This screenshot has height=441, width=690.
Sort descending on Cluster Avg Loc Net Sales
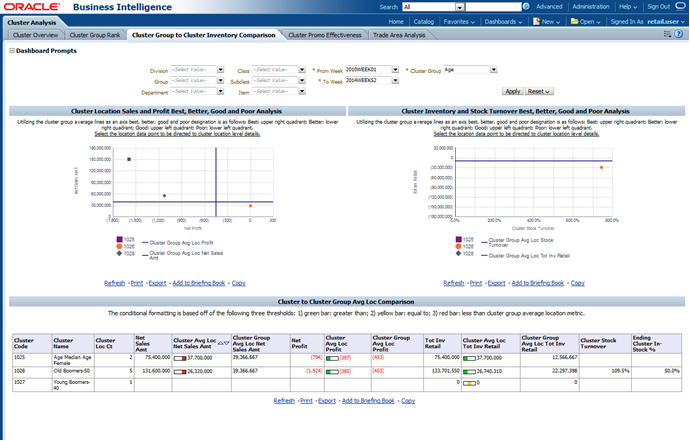coord(227,343)
